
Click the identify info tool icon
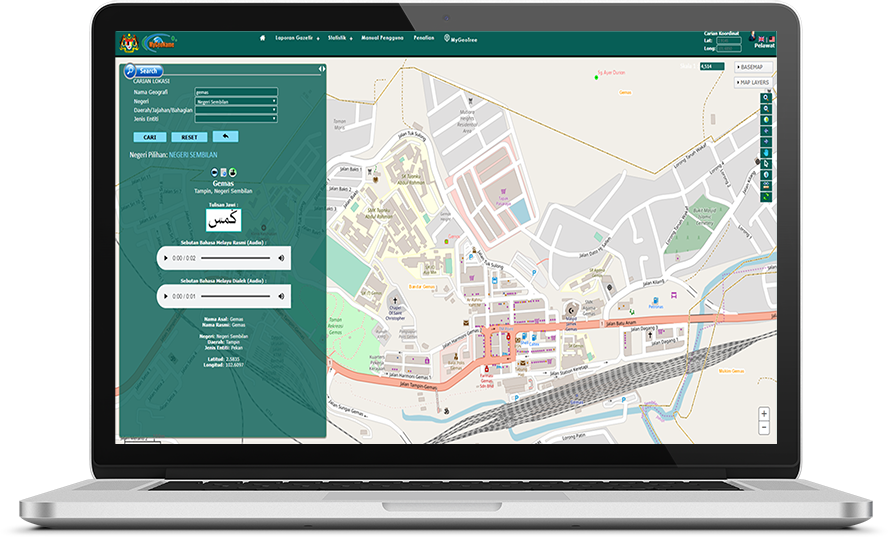(x=766, y=175)
